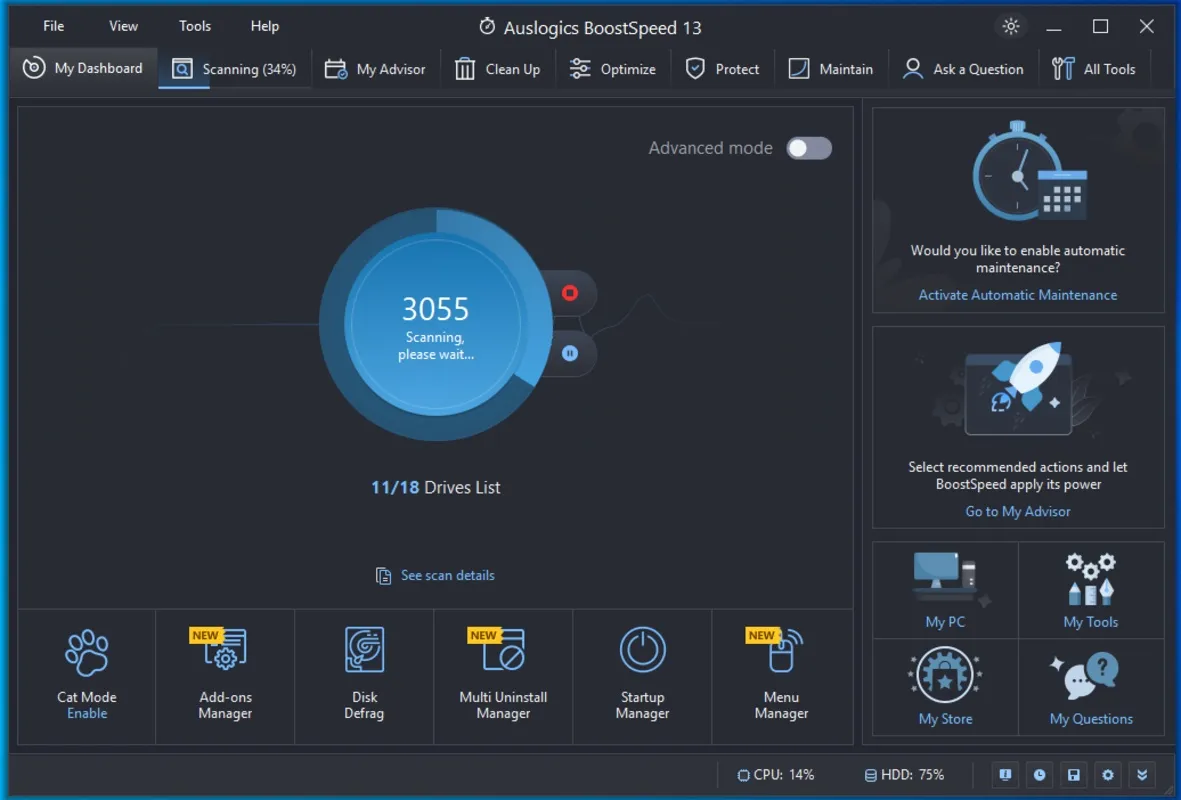Click the My Tools tile
The image size is (1181, 800).
click(x=1091, y=590)
